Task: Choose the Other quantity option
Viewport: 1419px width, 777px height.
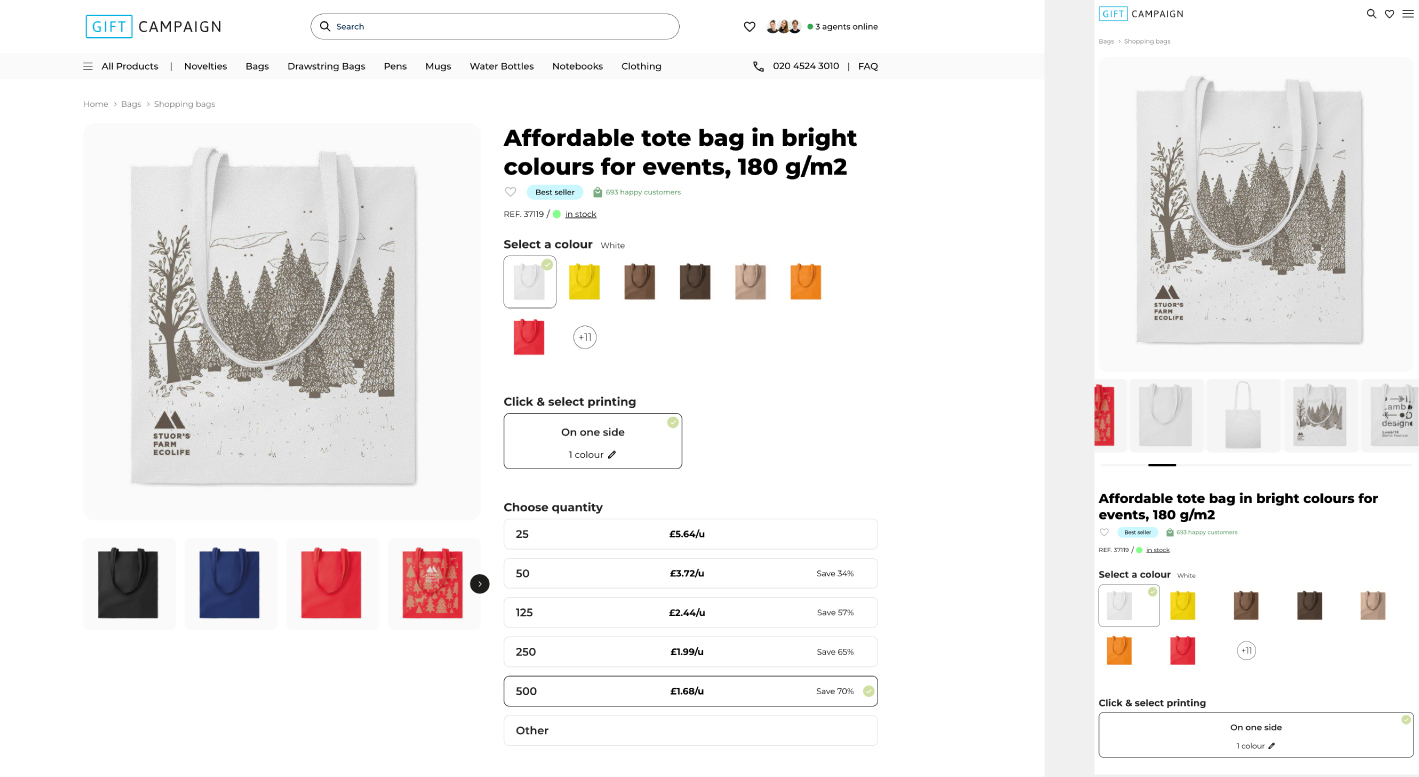Action: (x=690, y=731)
